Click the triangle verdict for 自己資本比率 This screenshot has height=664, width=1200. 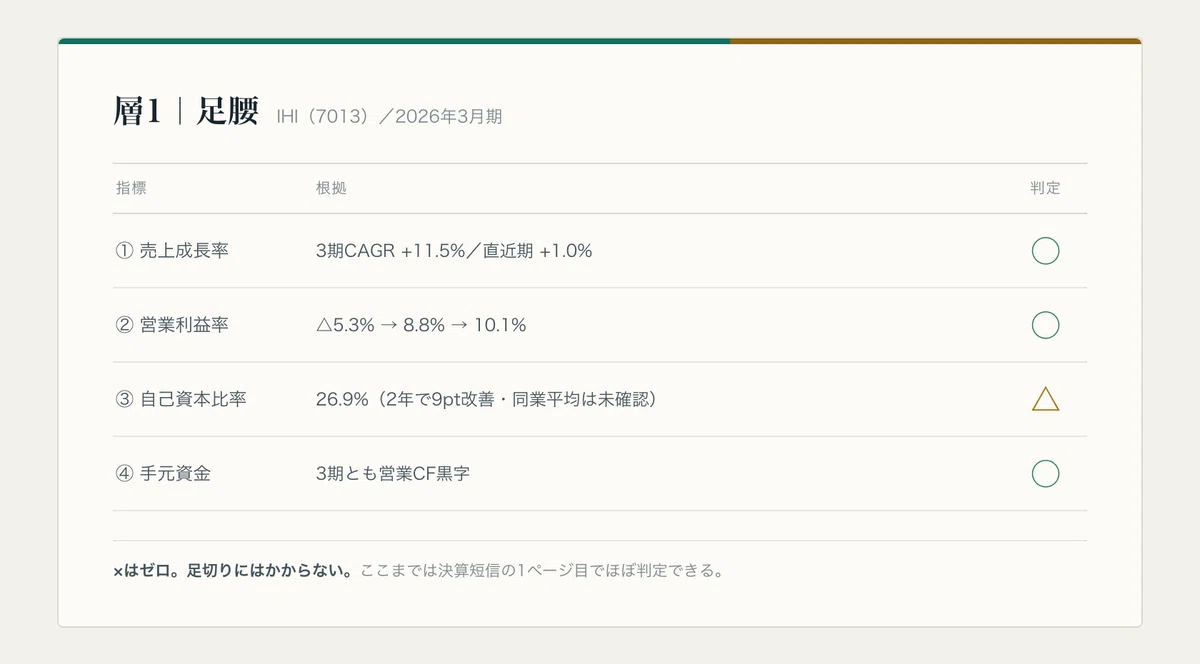tap(1045, 399)
